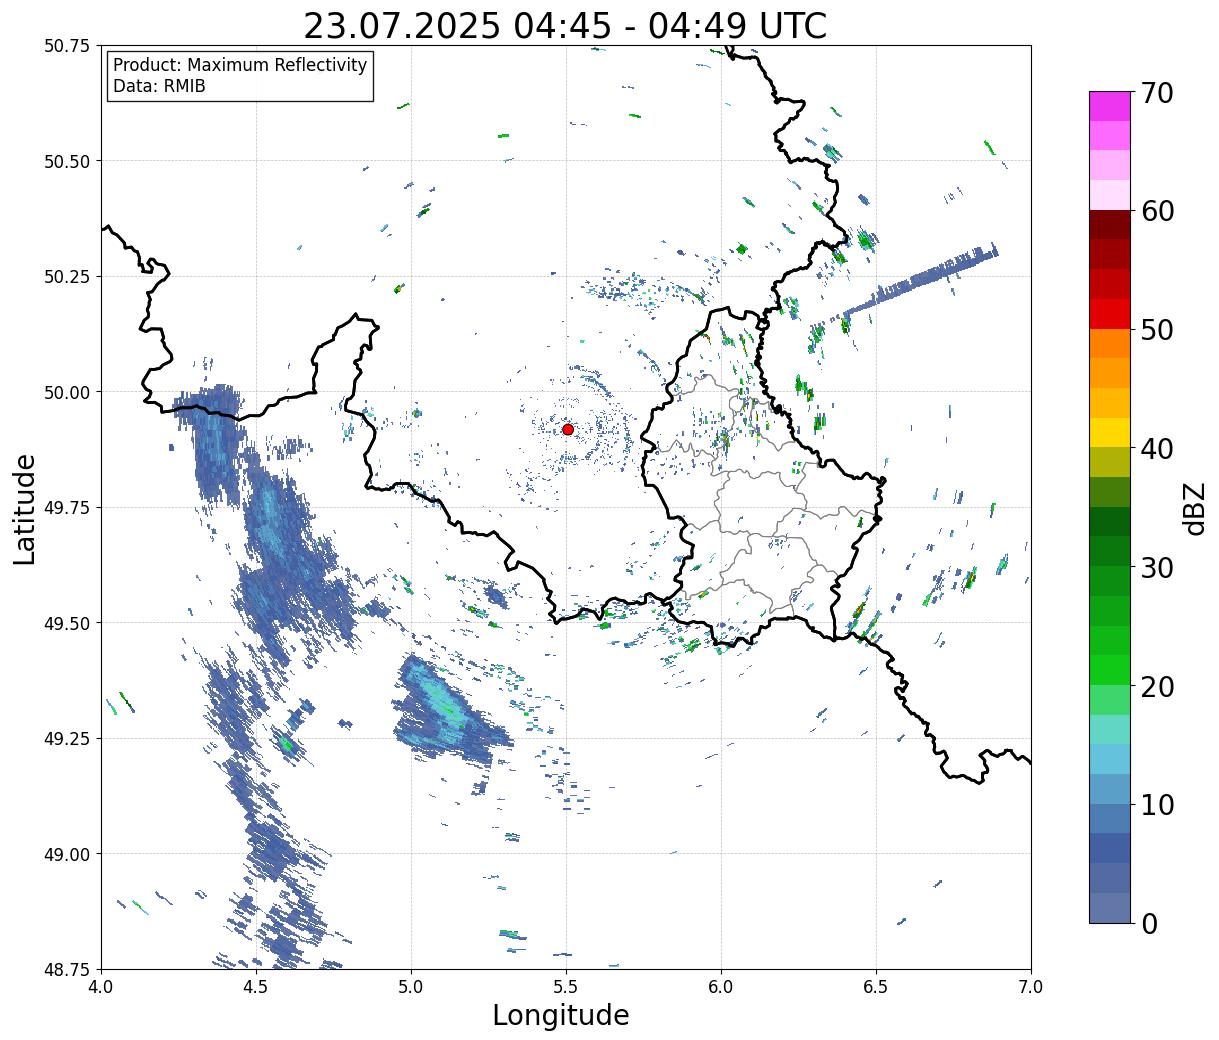This screenshot has height=1040, width=1219.
Task: Click the bright red colorbar swatch just above 50
Action: click(1110, 314)
